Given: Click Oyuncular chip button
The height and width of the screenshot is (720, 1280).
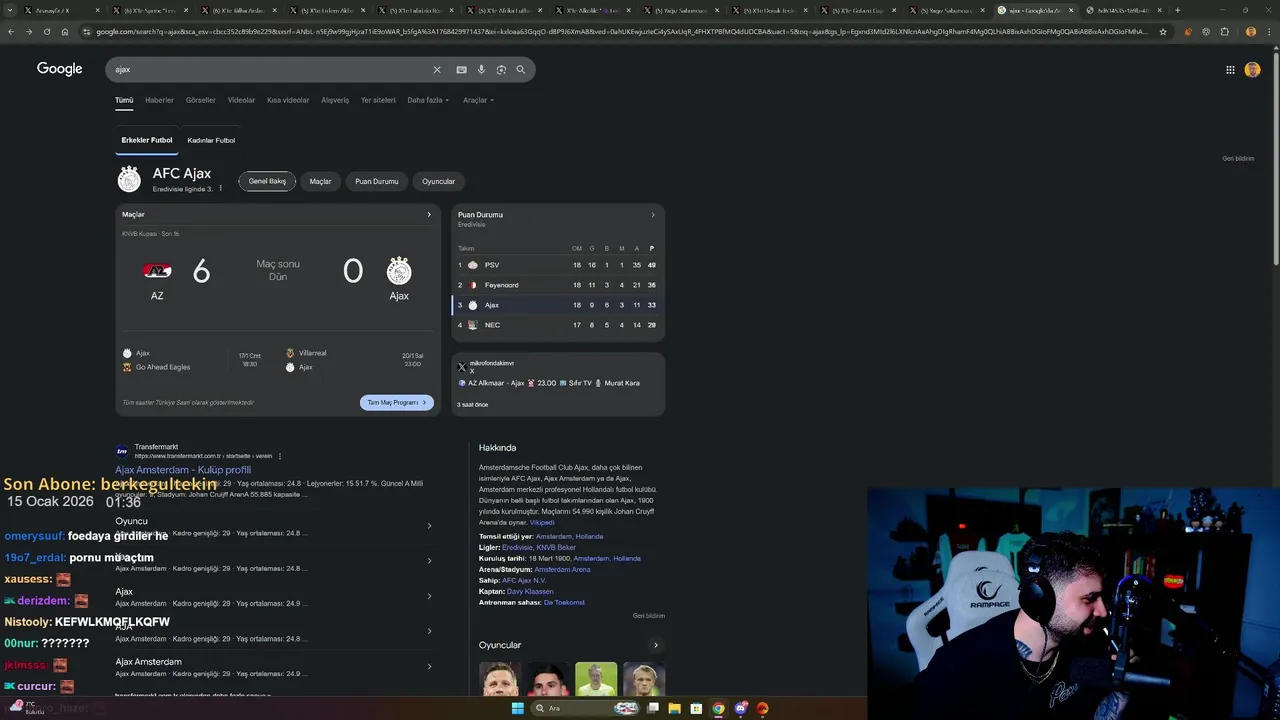Looking at the screenshot, I should (x=438, y=181).
